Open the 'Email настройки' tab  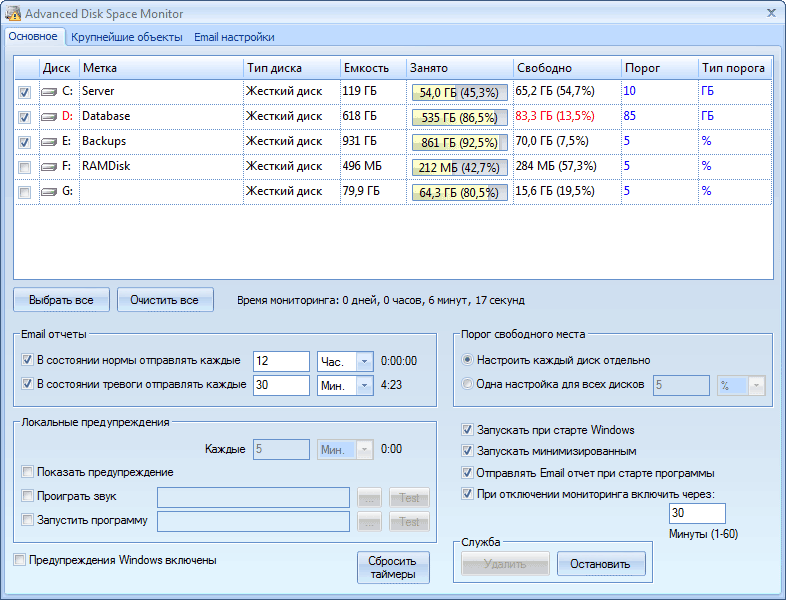pyautogui.click(x=234, y=37)
